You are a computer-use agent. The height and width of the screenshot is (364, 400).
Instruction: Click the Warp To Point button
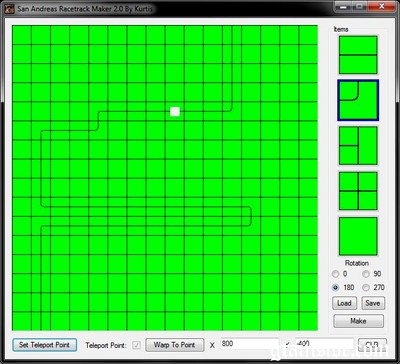pyautogui.click(x=175, y=345)
